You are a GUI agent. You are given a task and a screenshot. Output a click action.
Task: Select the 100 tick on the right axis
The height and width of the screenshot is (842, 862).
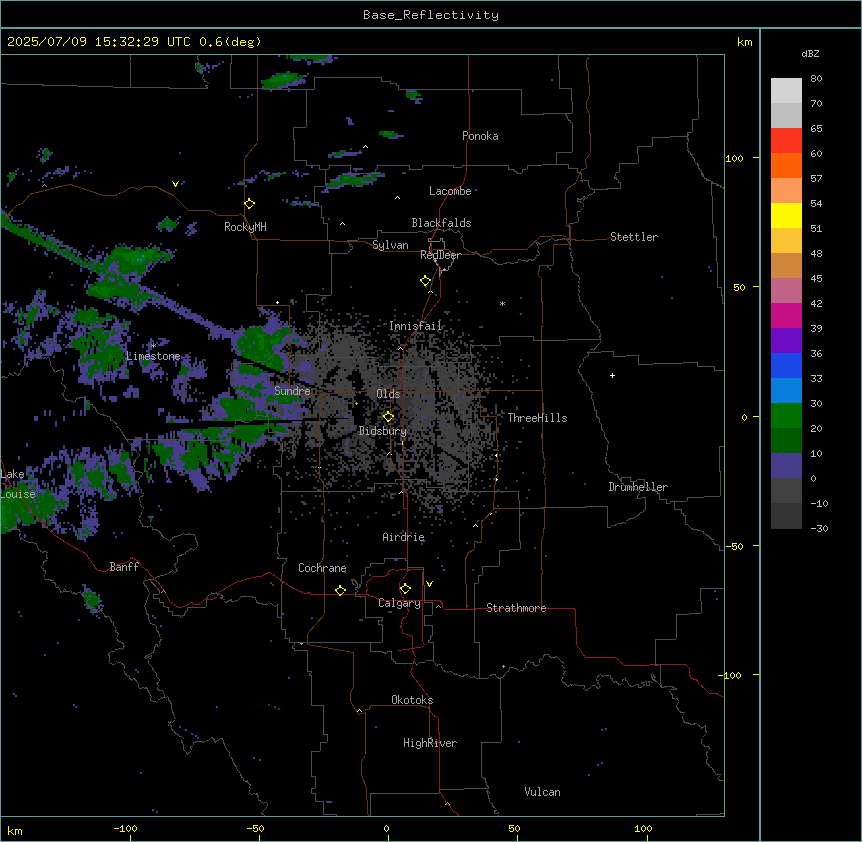click(734, 158)
